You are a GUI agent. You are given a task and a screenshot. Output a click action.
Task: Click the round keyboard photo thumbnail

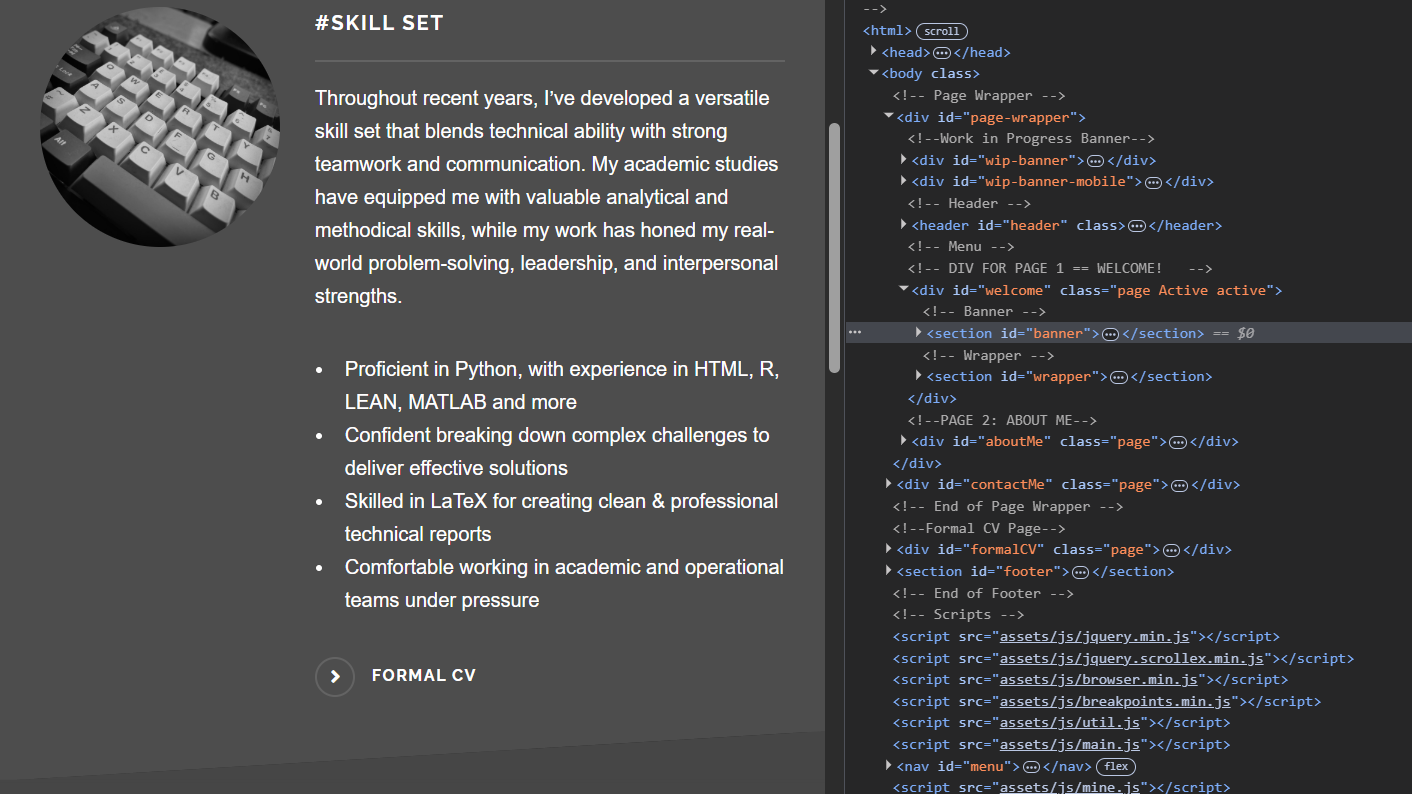pyautogui.click(x=160, y=127)
